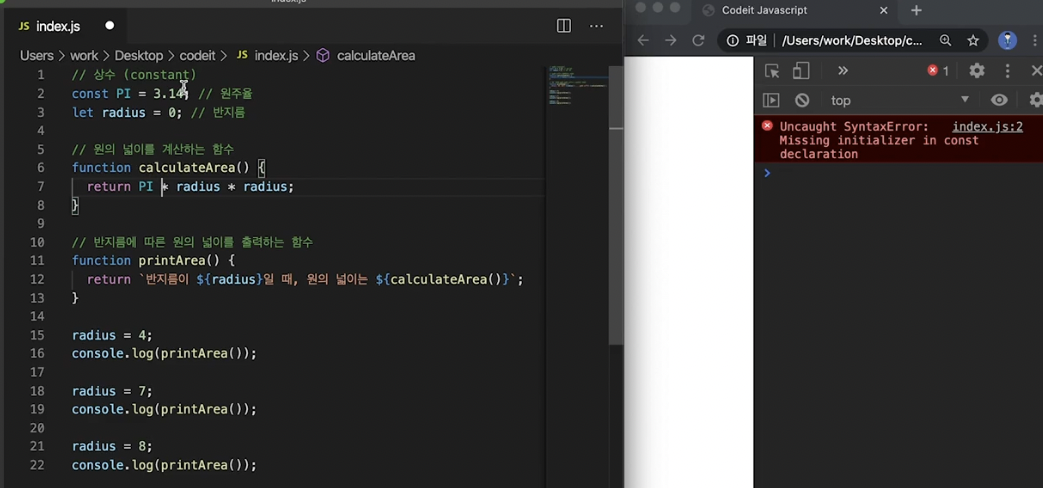Image resolution: width=1043 pixels, height=488 pixels.
Task: Open DevTools settings gear
Action: [x=976, y=70]
